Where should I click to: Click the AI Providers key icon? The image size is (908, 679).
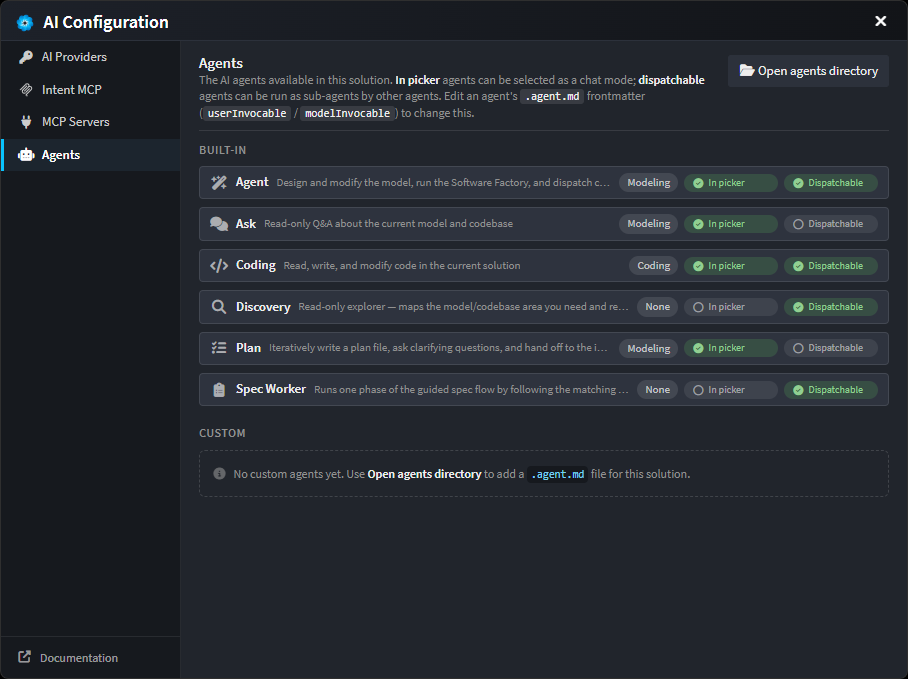point(25,57)
